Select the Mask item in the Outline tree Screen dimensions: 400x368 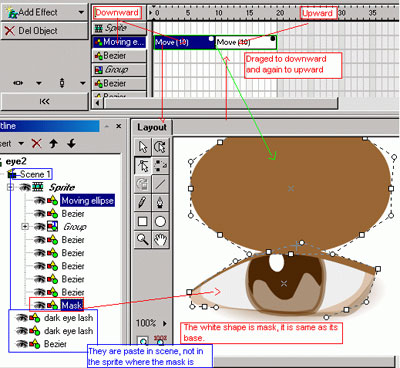tap(72, 305)
